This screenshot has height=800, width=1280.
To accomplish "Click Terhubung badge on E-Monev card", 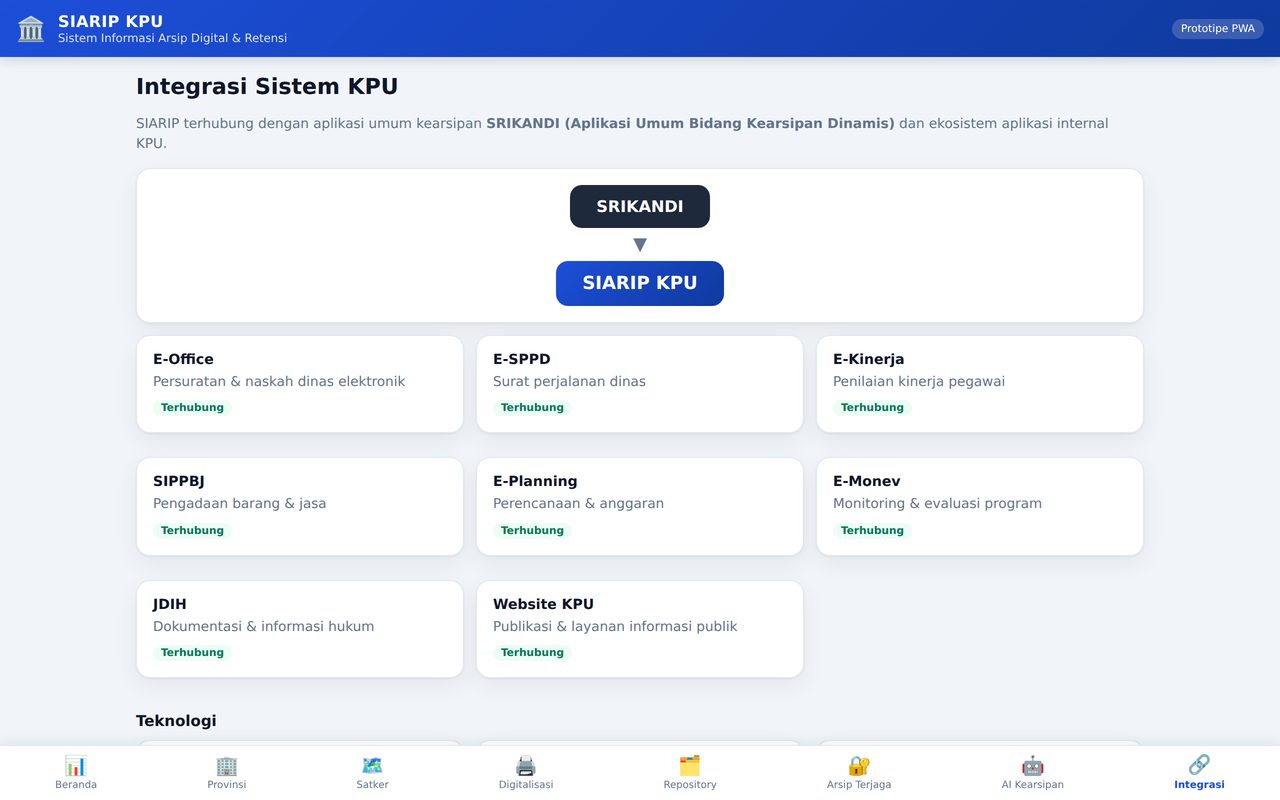I will [872, 530].
